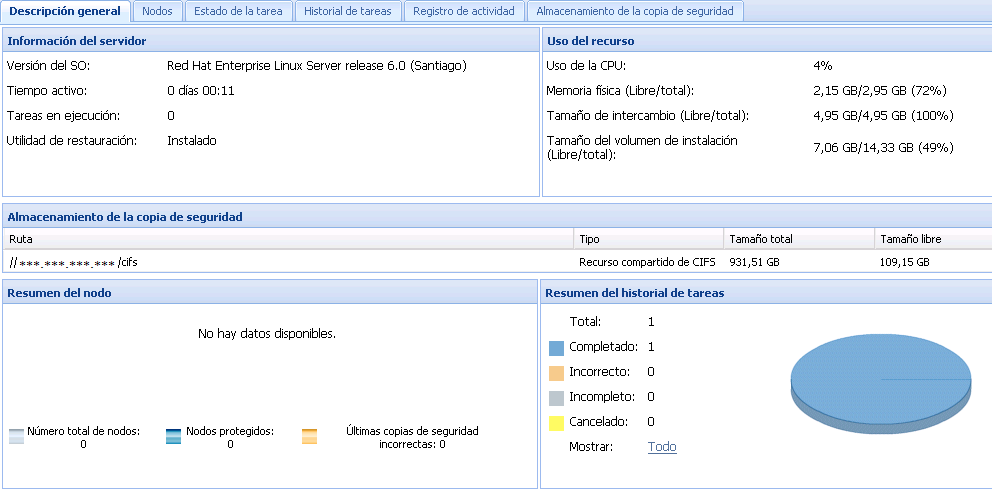Click the total nodes count icon
Image resolution: width=992 pixels, height=493 pixels.
tap(16, 436)
